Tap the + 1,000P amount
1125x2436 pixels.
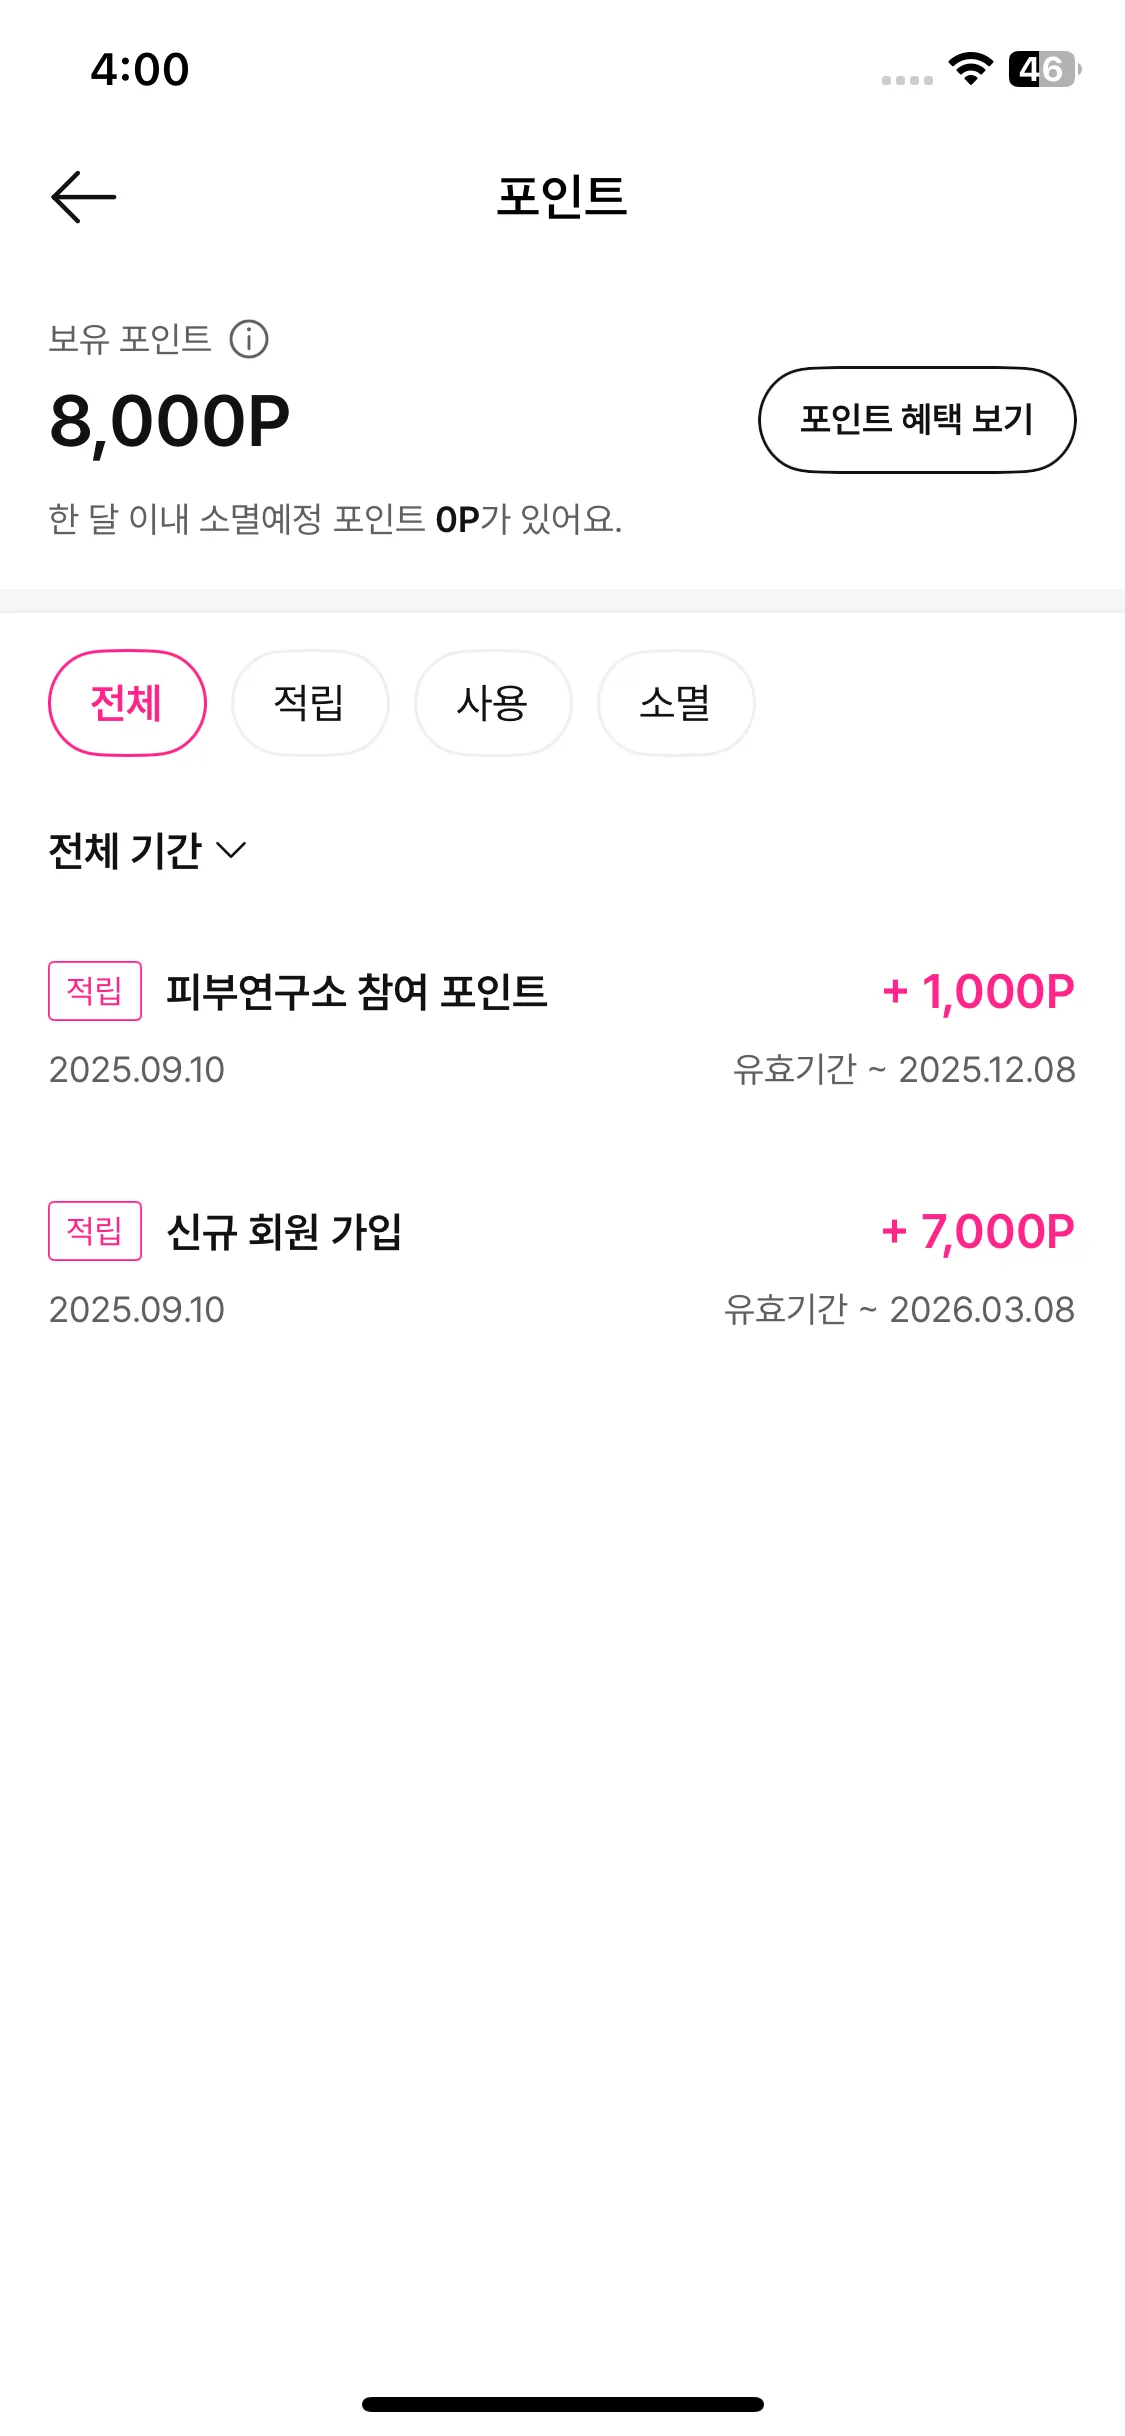(978, 992)
